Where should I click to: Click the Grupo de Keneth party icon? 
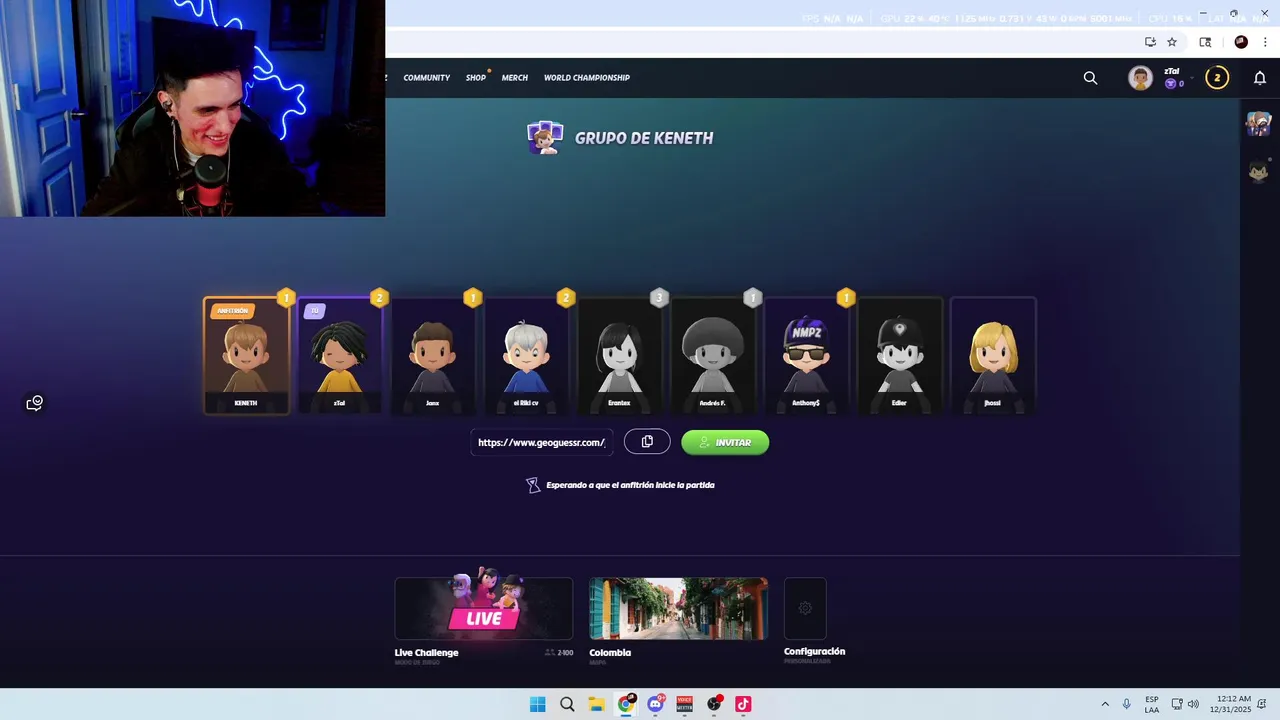coord(545,138)
